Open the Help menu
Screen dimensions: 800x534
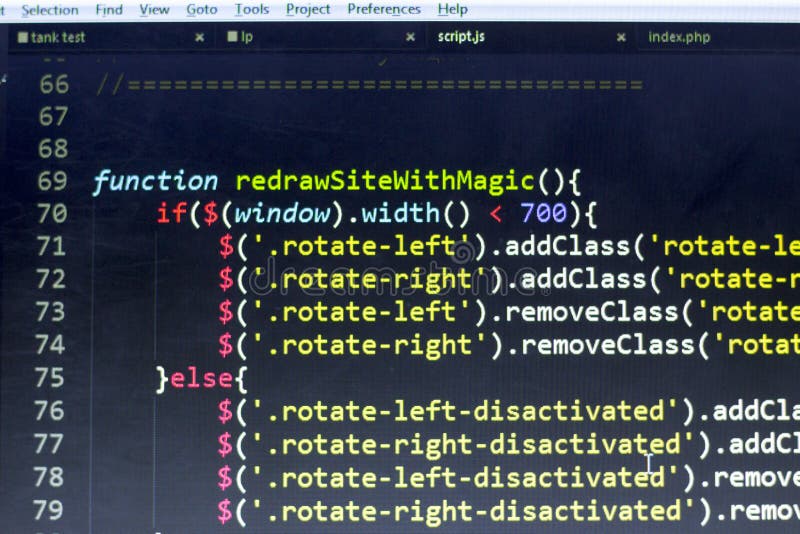452,9
